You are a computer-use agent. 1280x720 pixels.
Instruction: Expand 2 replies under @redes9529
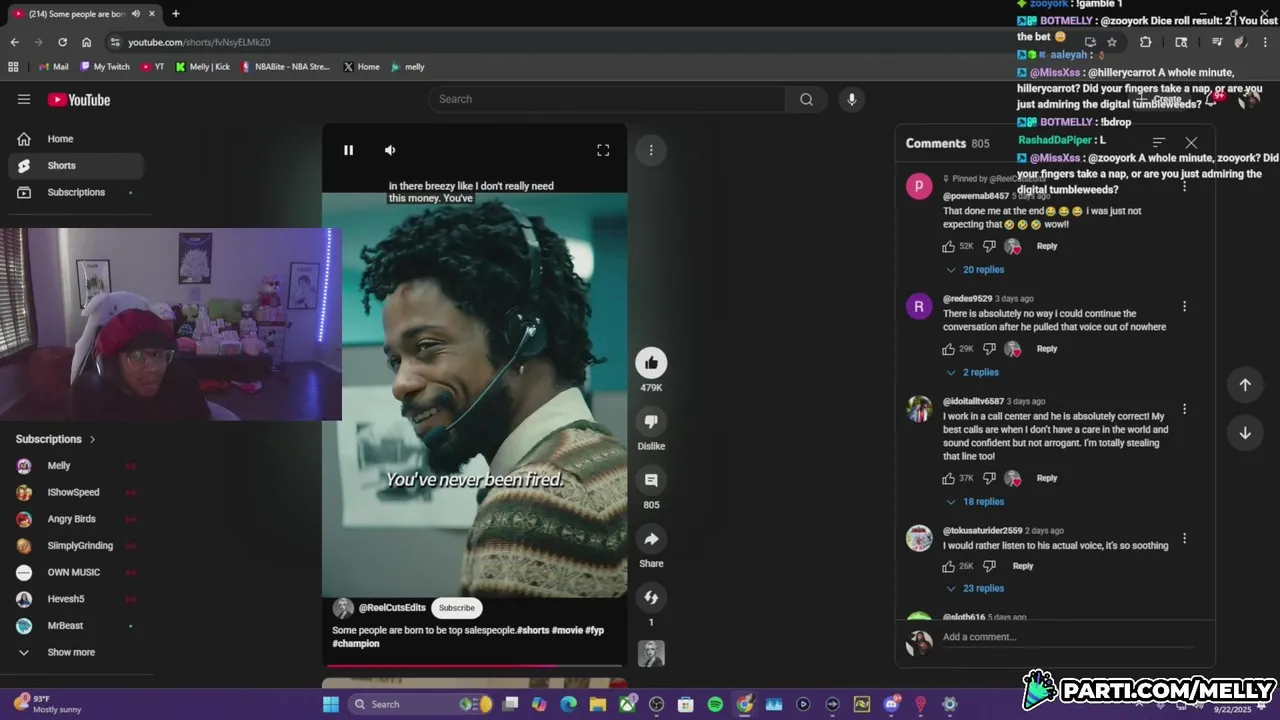click(x=972, y=372)
